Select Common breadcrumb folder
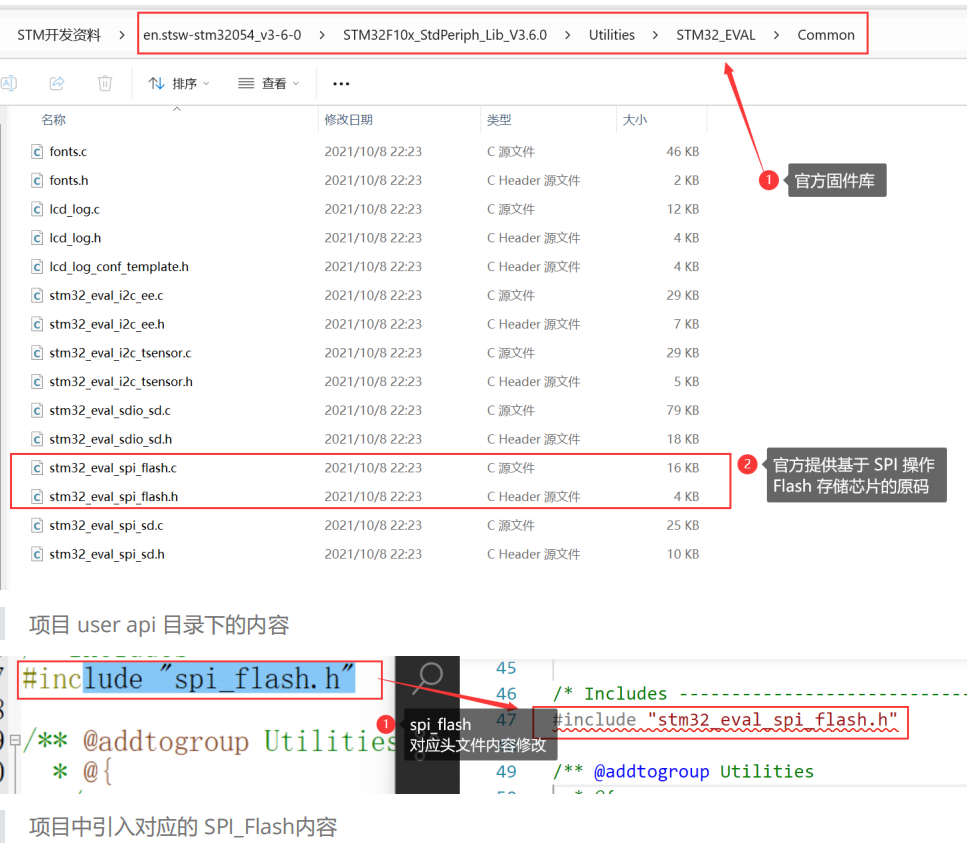The height and width of the screenshot is (850, 977). pos(826,35)
